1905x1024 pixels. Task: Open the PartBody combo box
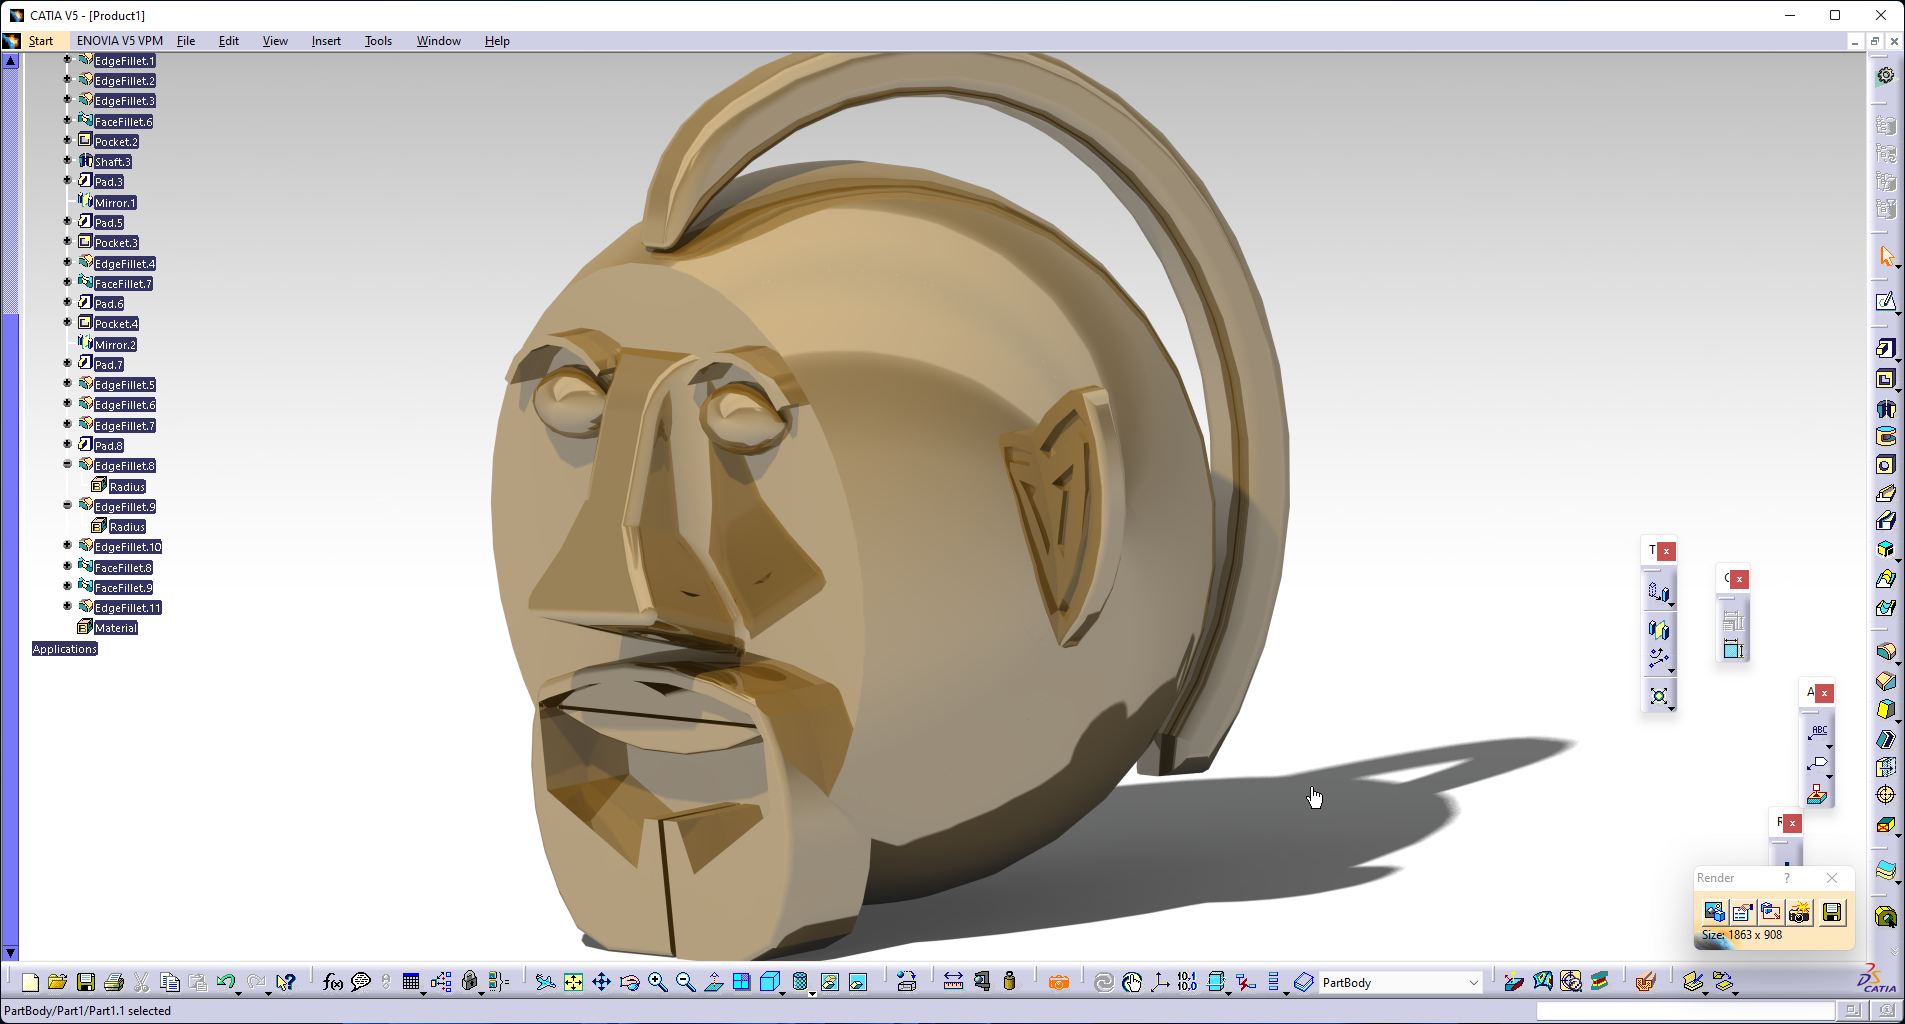[1400, 982]
